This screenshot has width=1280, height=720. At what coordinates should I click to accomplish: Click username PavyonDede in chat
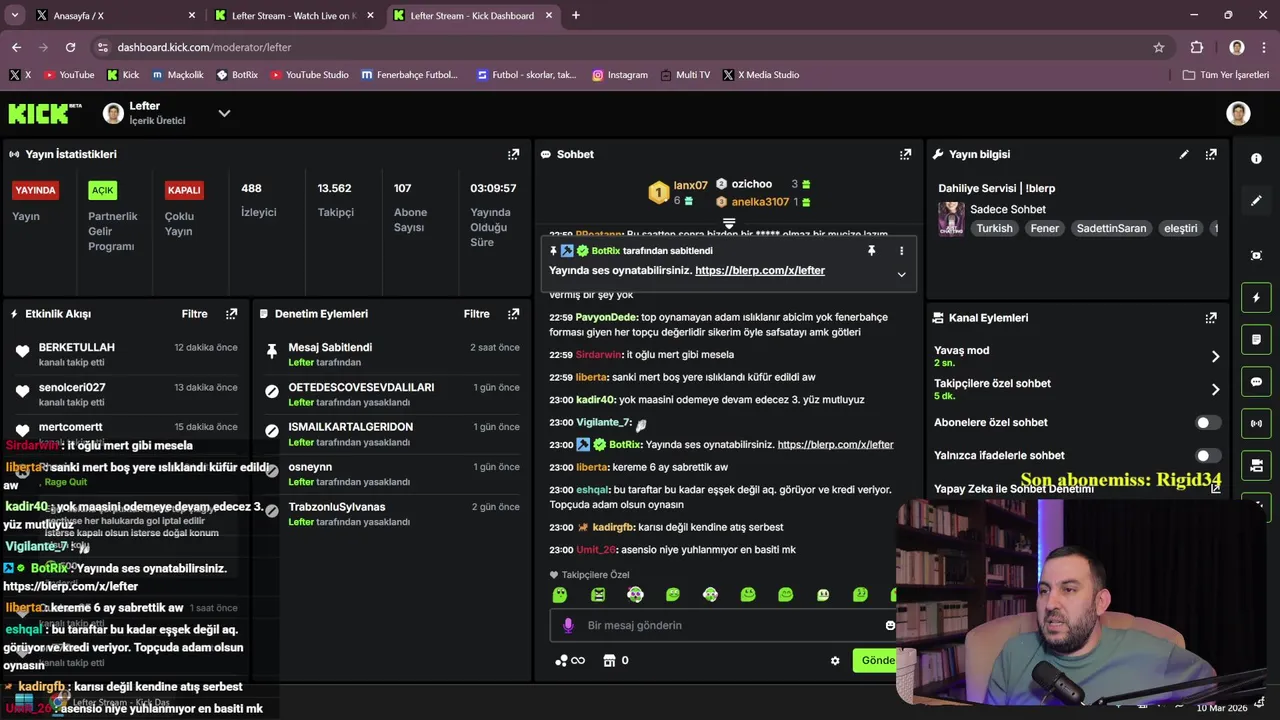click(607, 318)
